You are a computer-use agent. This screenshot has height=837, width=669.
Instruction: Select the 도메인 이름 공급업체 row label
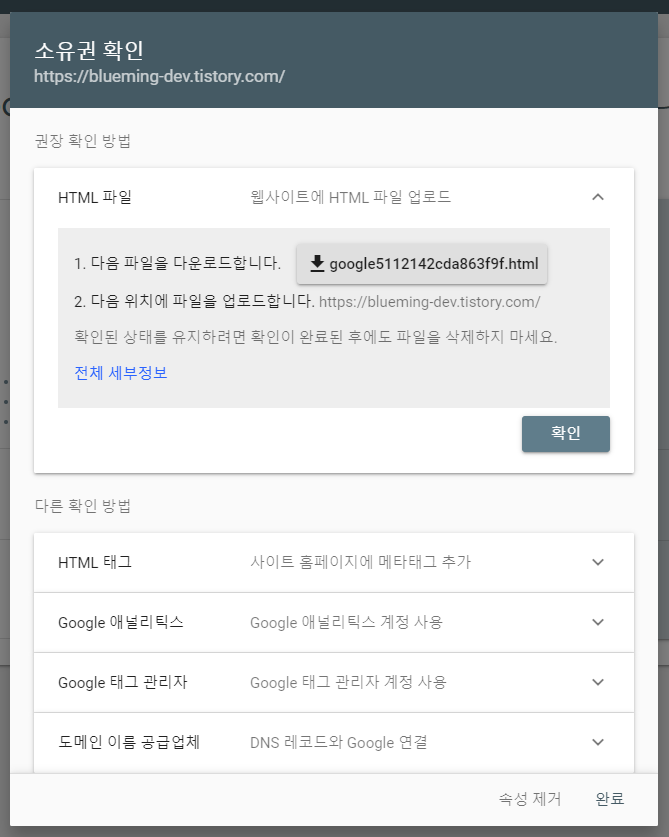129,742
